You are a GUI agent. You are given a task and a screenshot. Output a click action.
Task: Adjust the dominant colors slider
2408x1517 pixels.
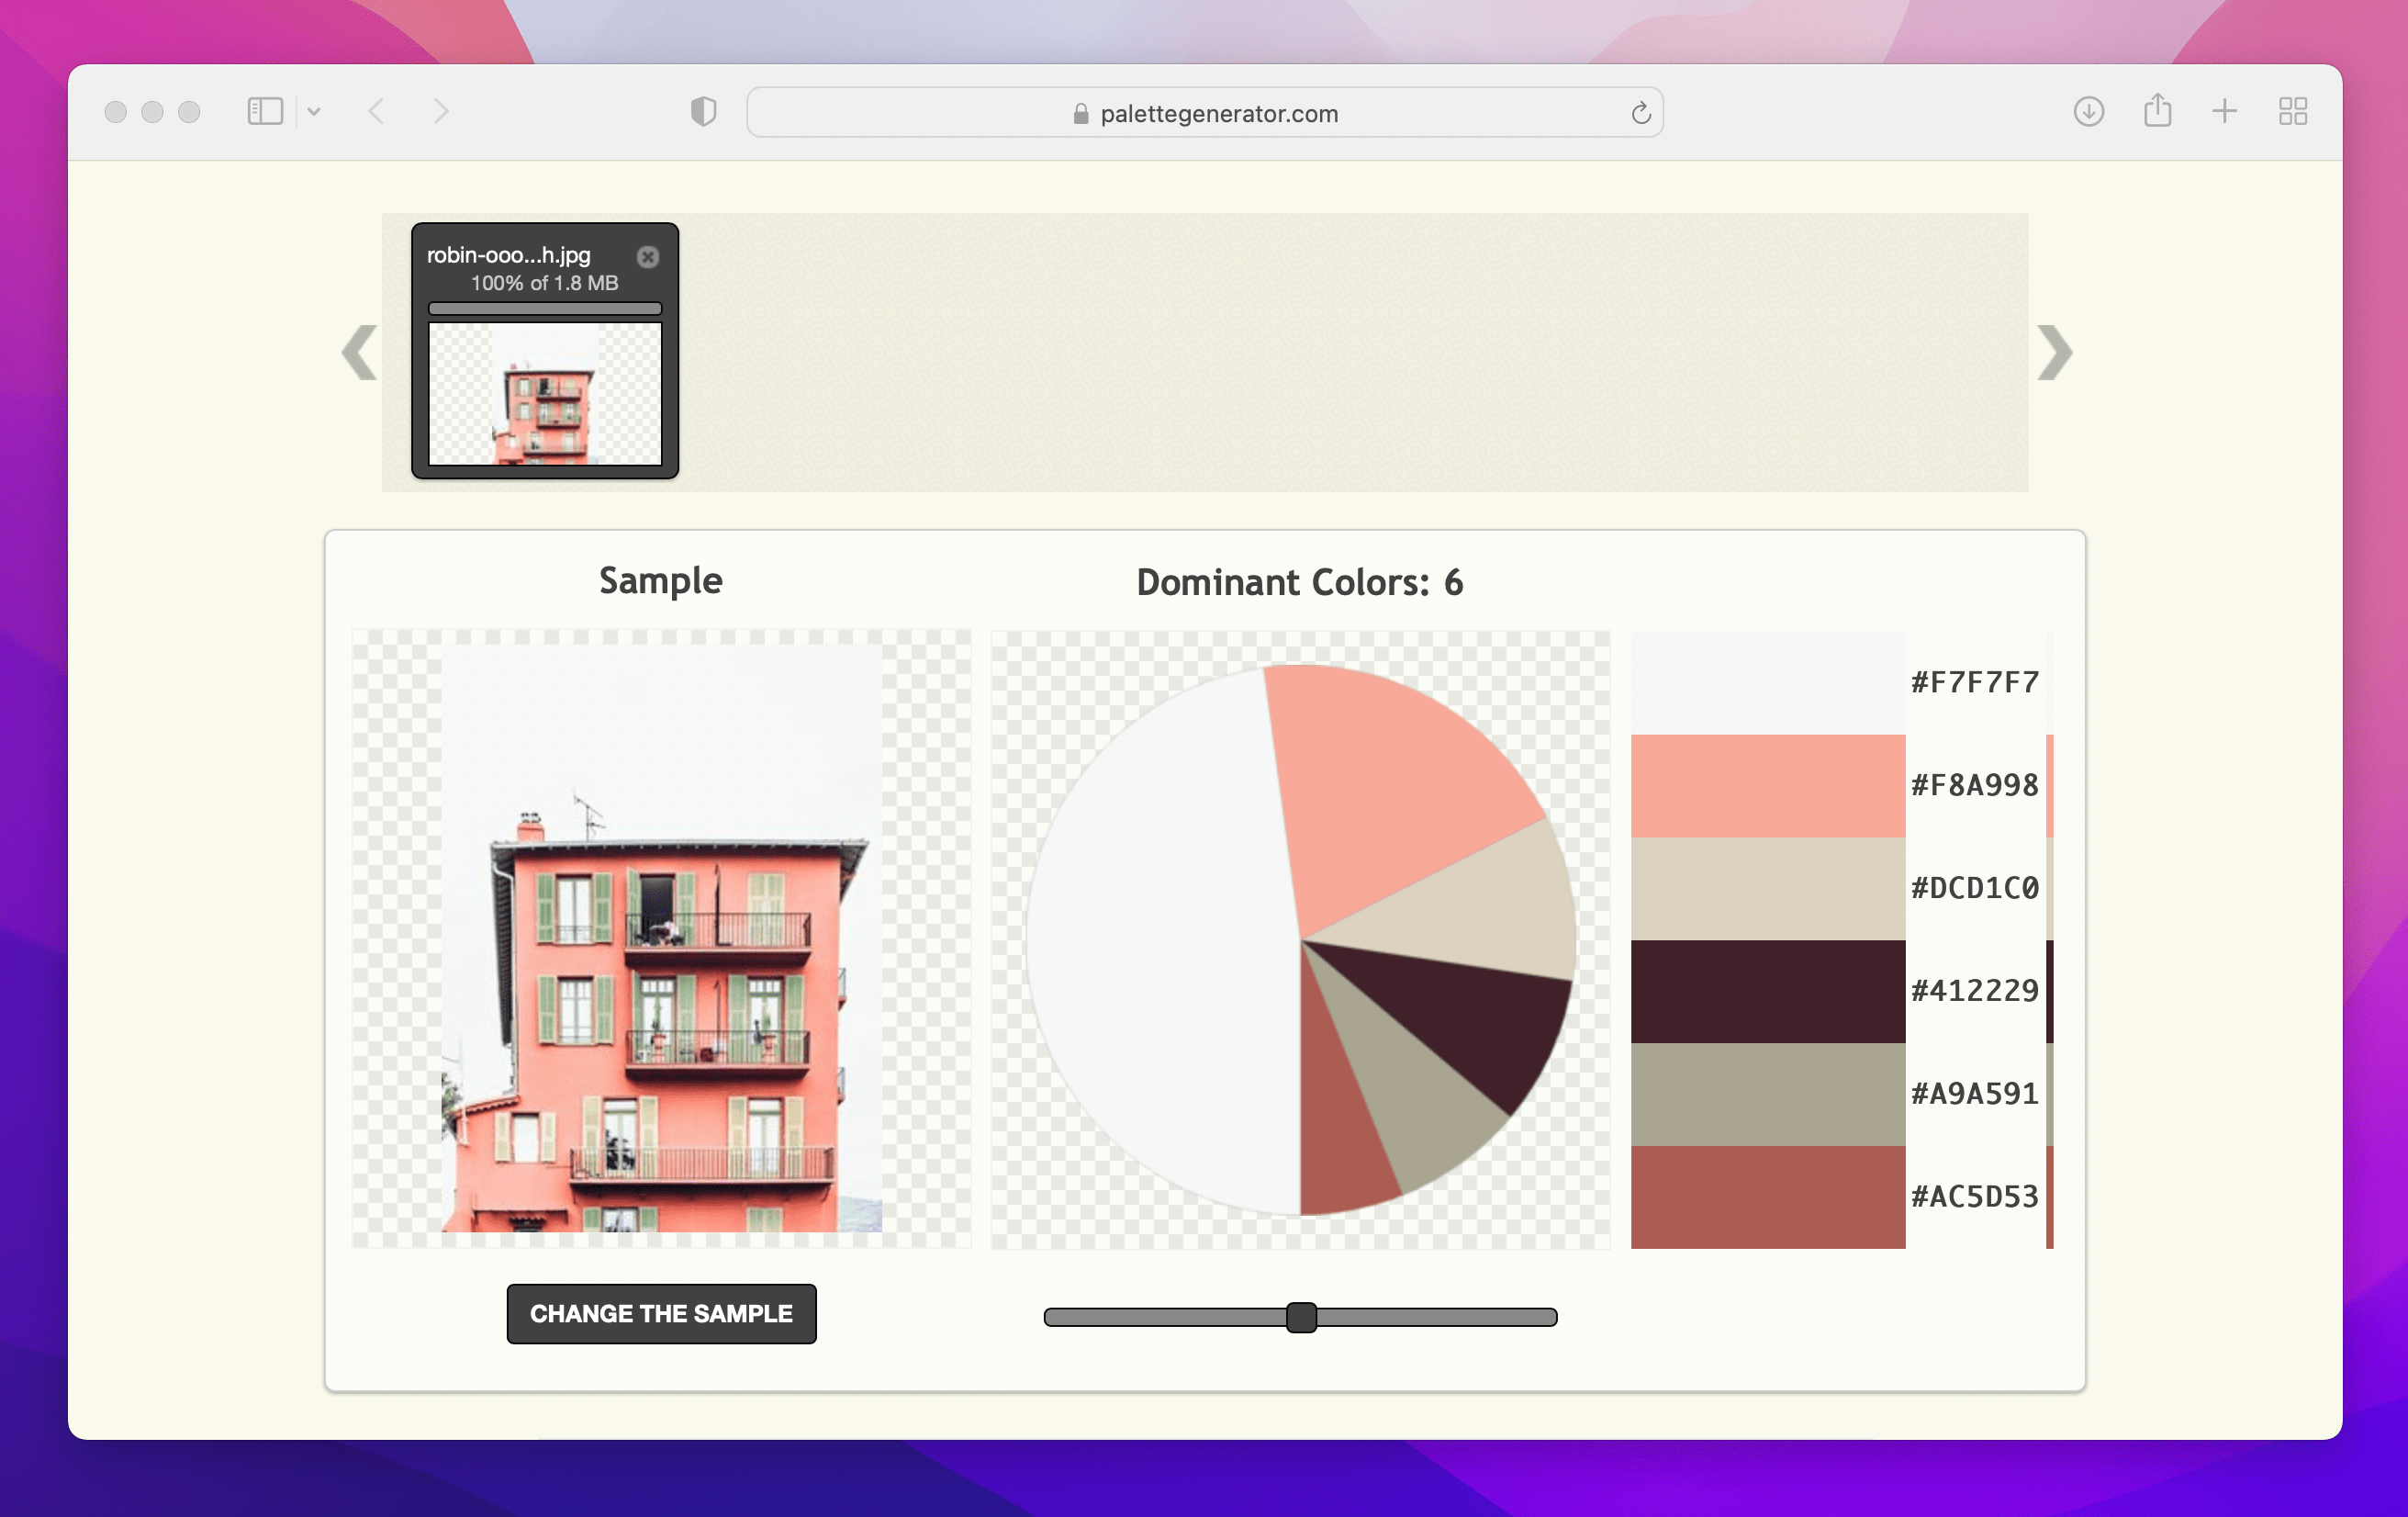tap(1301, 1318)
